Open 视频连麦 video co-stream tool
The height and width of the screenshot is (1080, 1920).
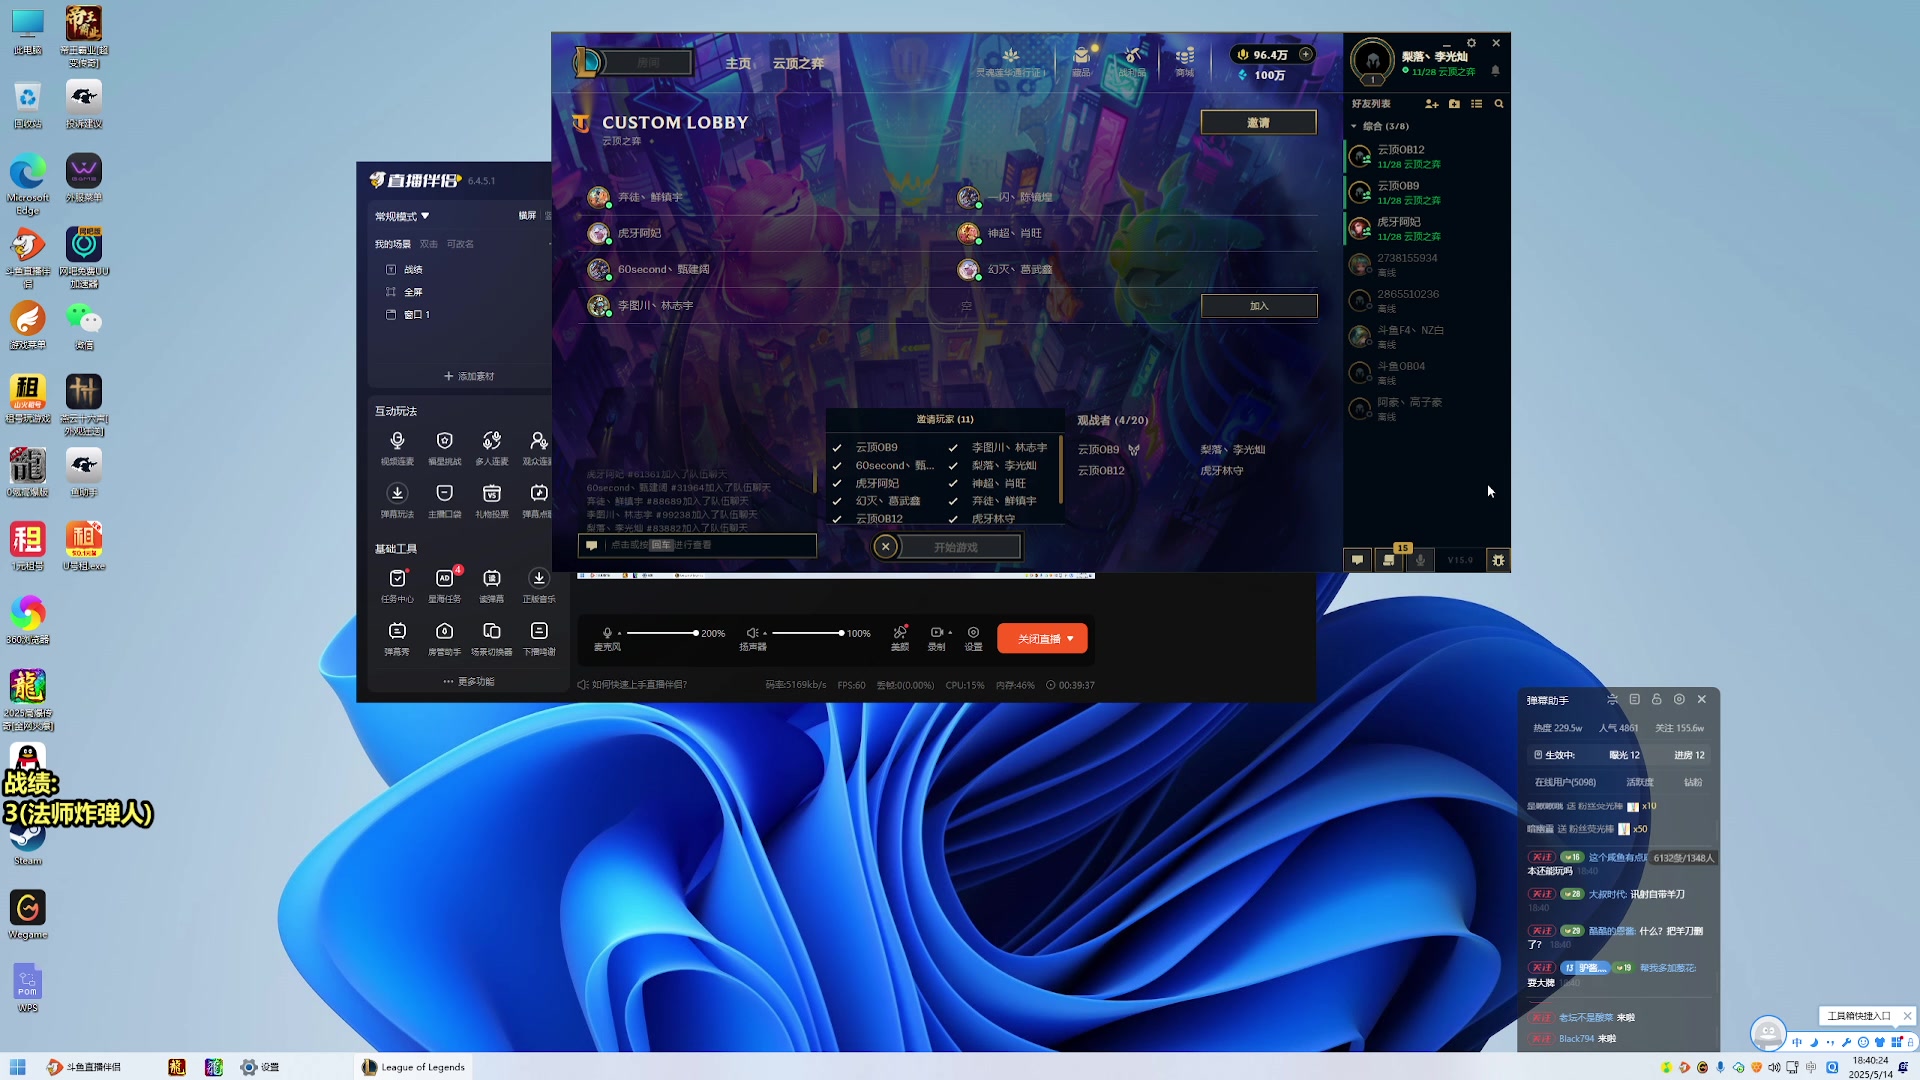click(x=397, y=448)
